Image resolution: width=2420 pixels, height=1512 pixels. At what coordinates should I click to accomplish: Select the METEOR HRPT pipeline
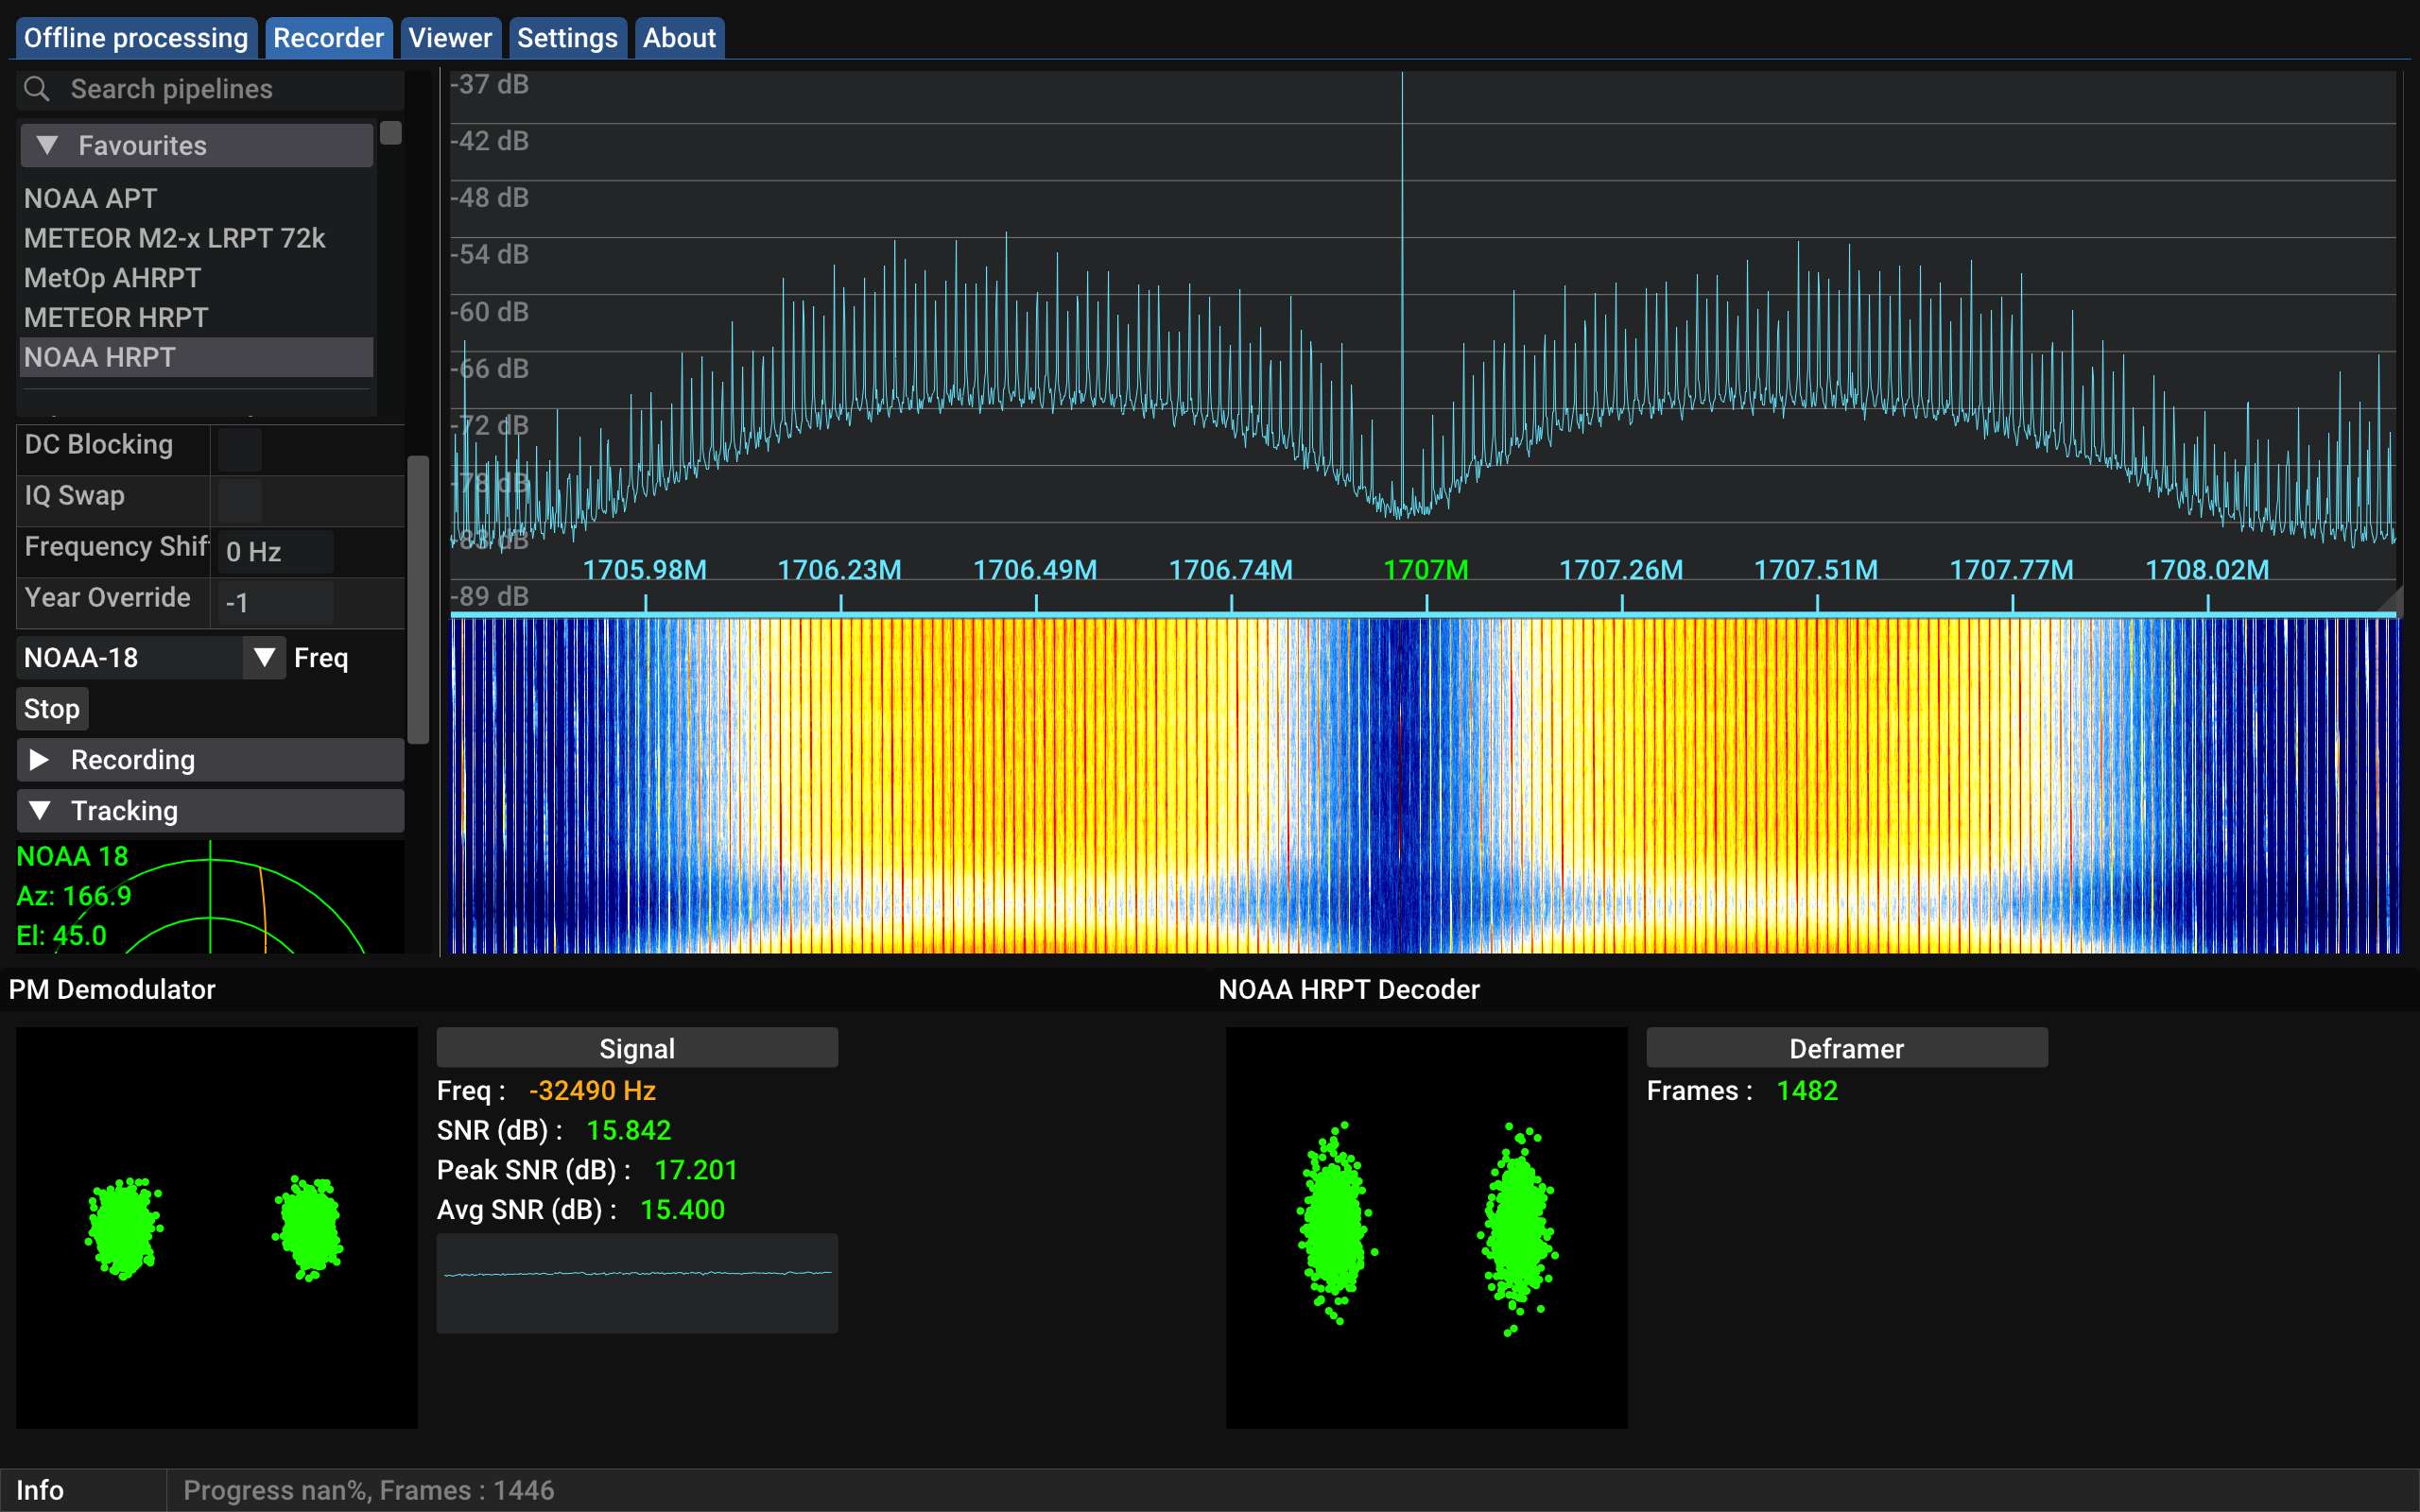115,317
